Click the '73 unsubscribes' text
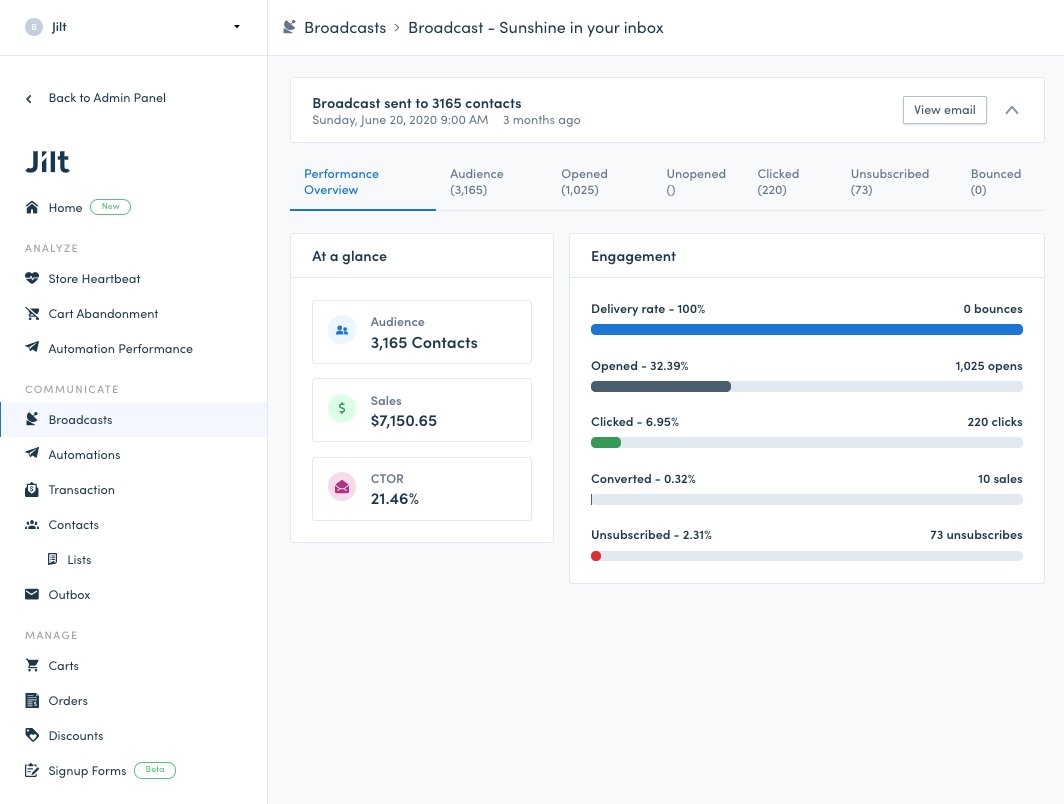Screen dimensions: 1064x804 point(976,535)
